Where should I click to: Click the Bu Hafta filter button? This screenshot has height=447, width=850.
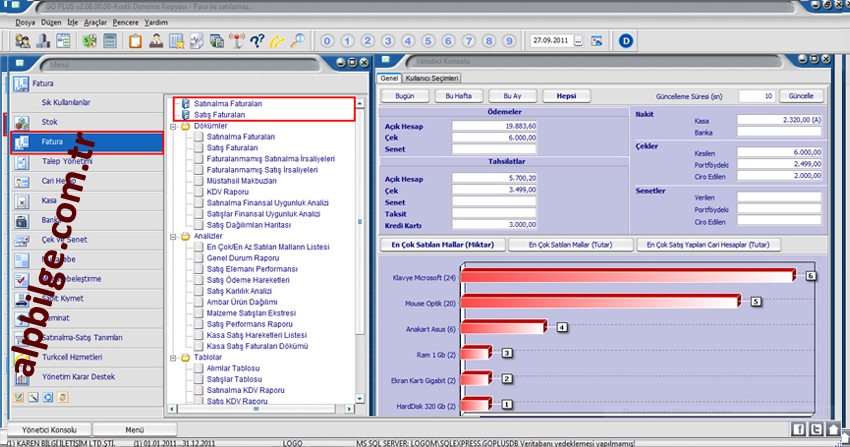point(457,96)
